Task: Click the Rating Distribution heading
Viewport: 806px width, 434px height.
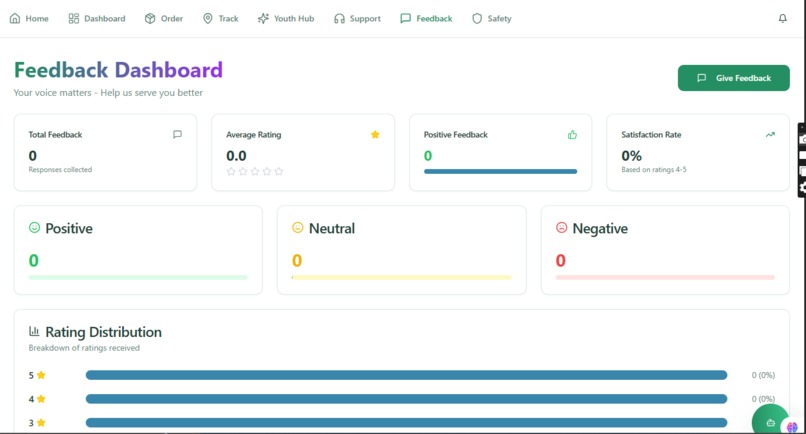Action: click(103, 332)
